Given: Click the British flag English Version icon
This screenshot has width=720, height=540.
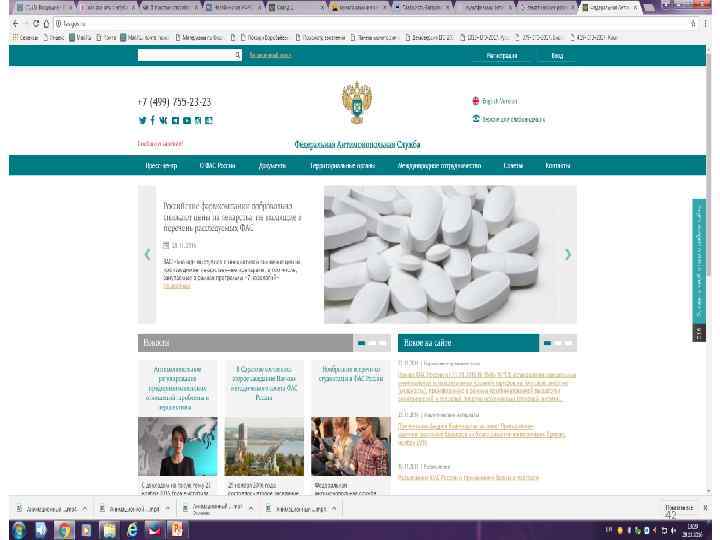Looking at the screenshot, I should pos(476,101).
